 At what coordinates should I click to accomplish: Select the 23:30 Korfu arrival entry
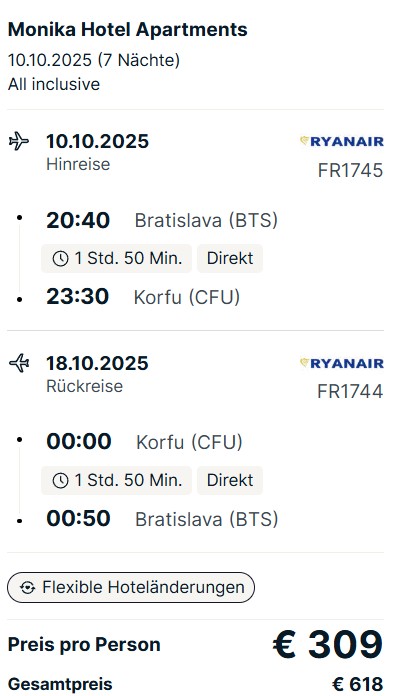point(143,297)
